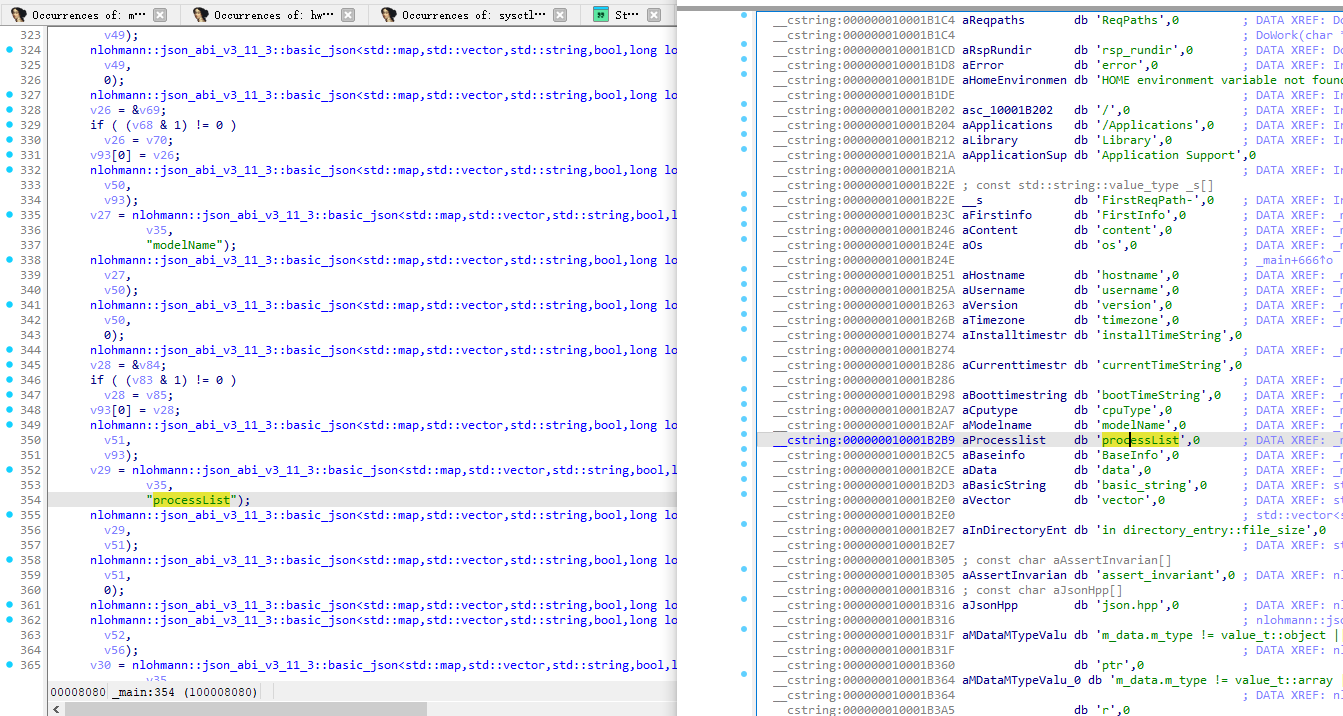Viewport: 1343px width, 716px height.
Task: Select the aProcesslist label in disassembly
Action: click(1004, 440)
